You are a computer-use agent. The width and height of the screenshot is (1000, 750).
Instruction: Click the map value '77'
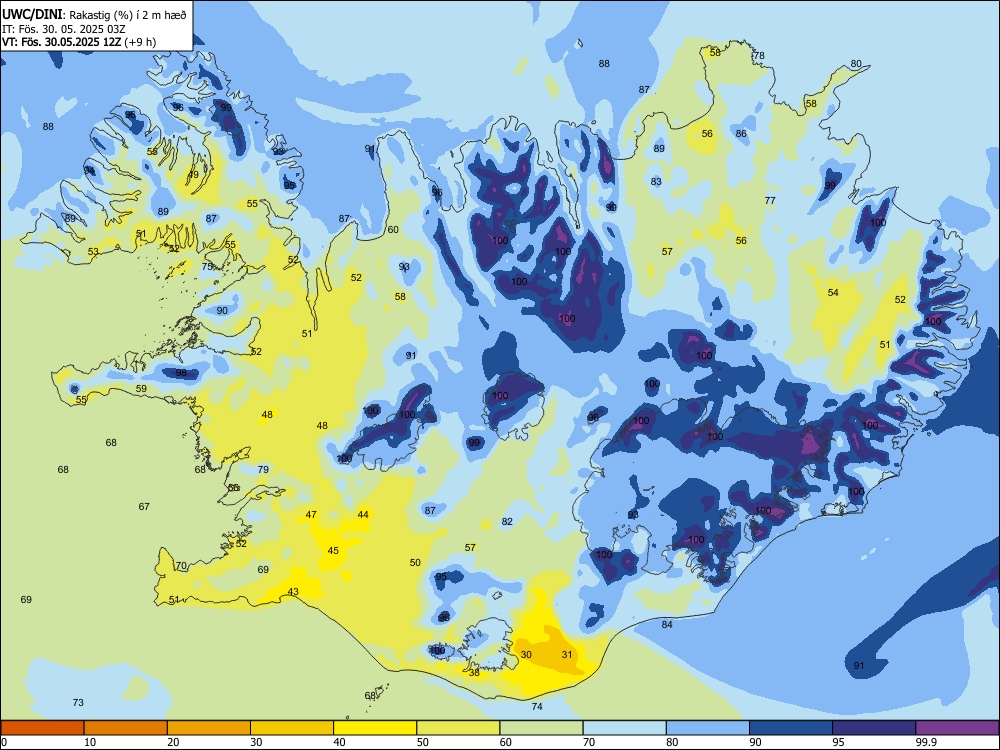(x=770, y=200)
